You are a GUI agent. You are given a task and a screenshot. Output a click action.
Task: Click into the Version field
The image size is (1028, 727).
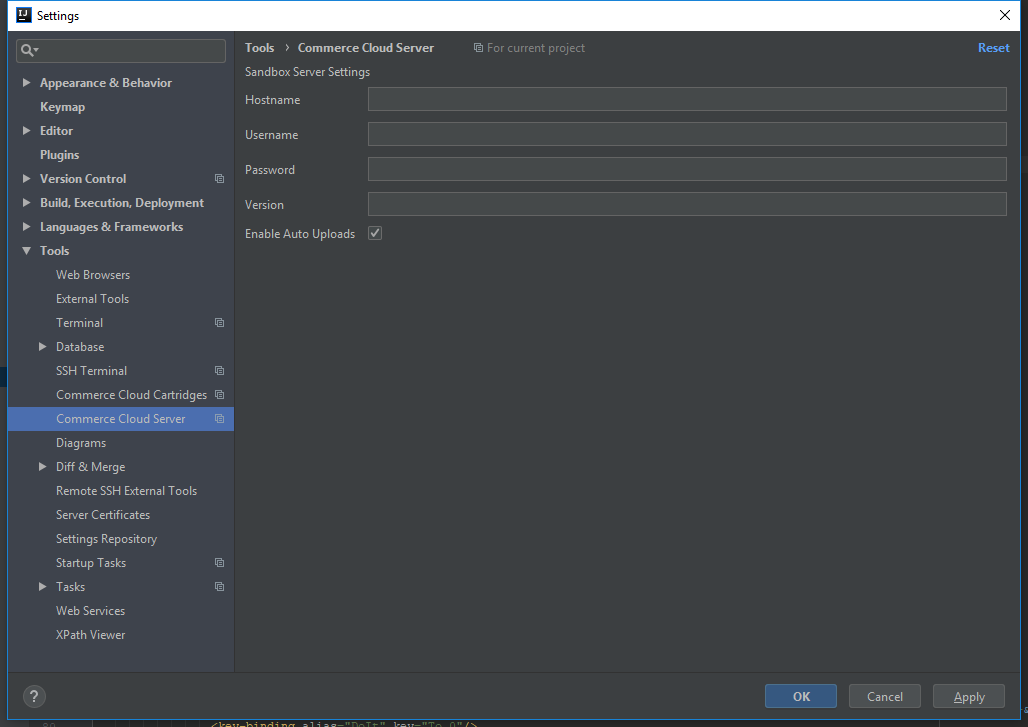tap(687, 204)
